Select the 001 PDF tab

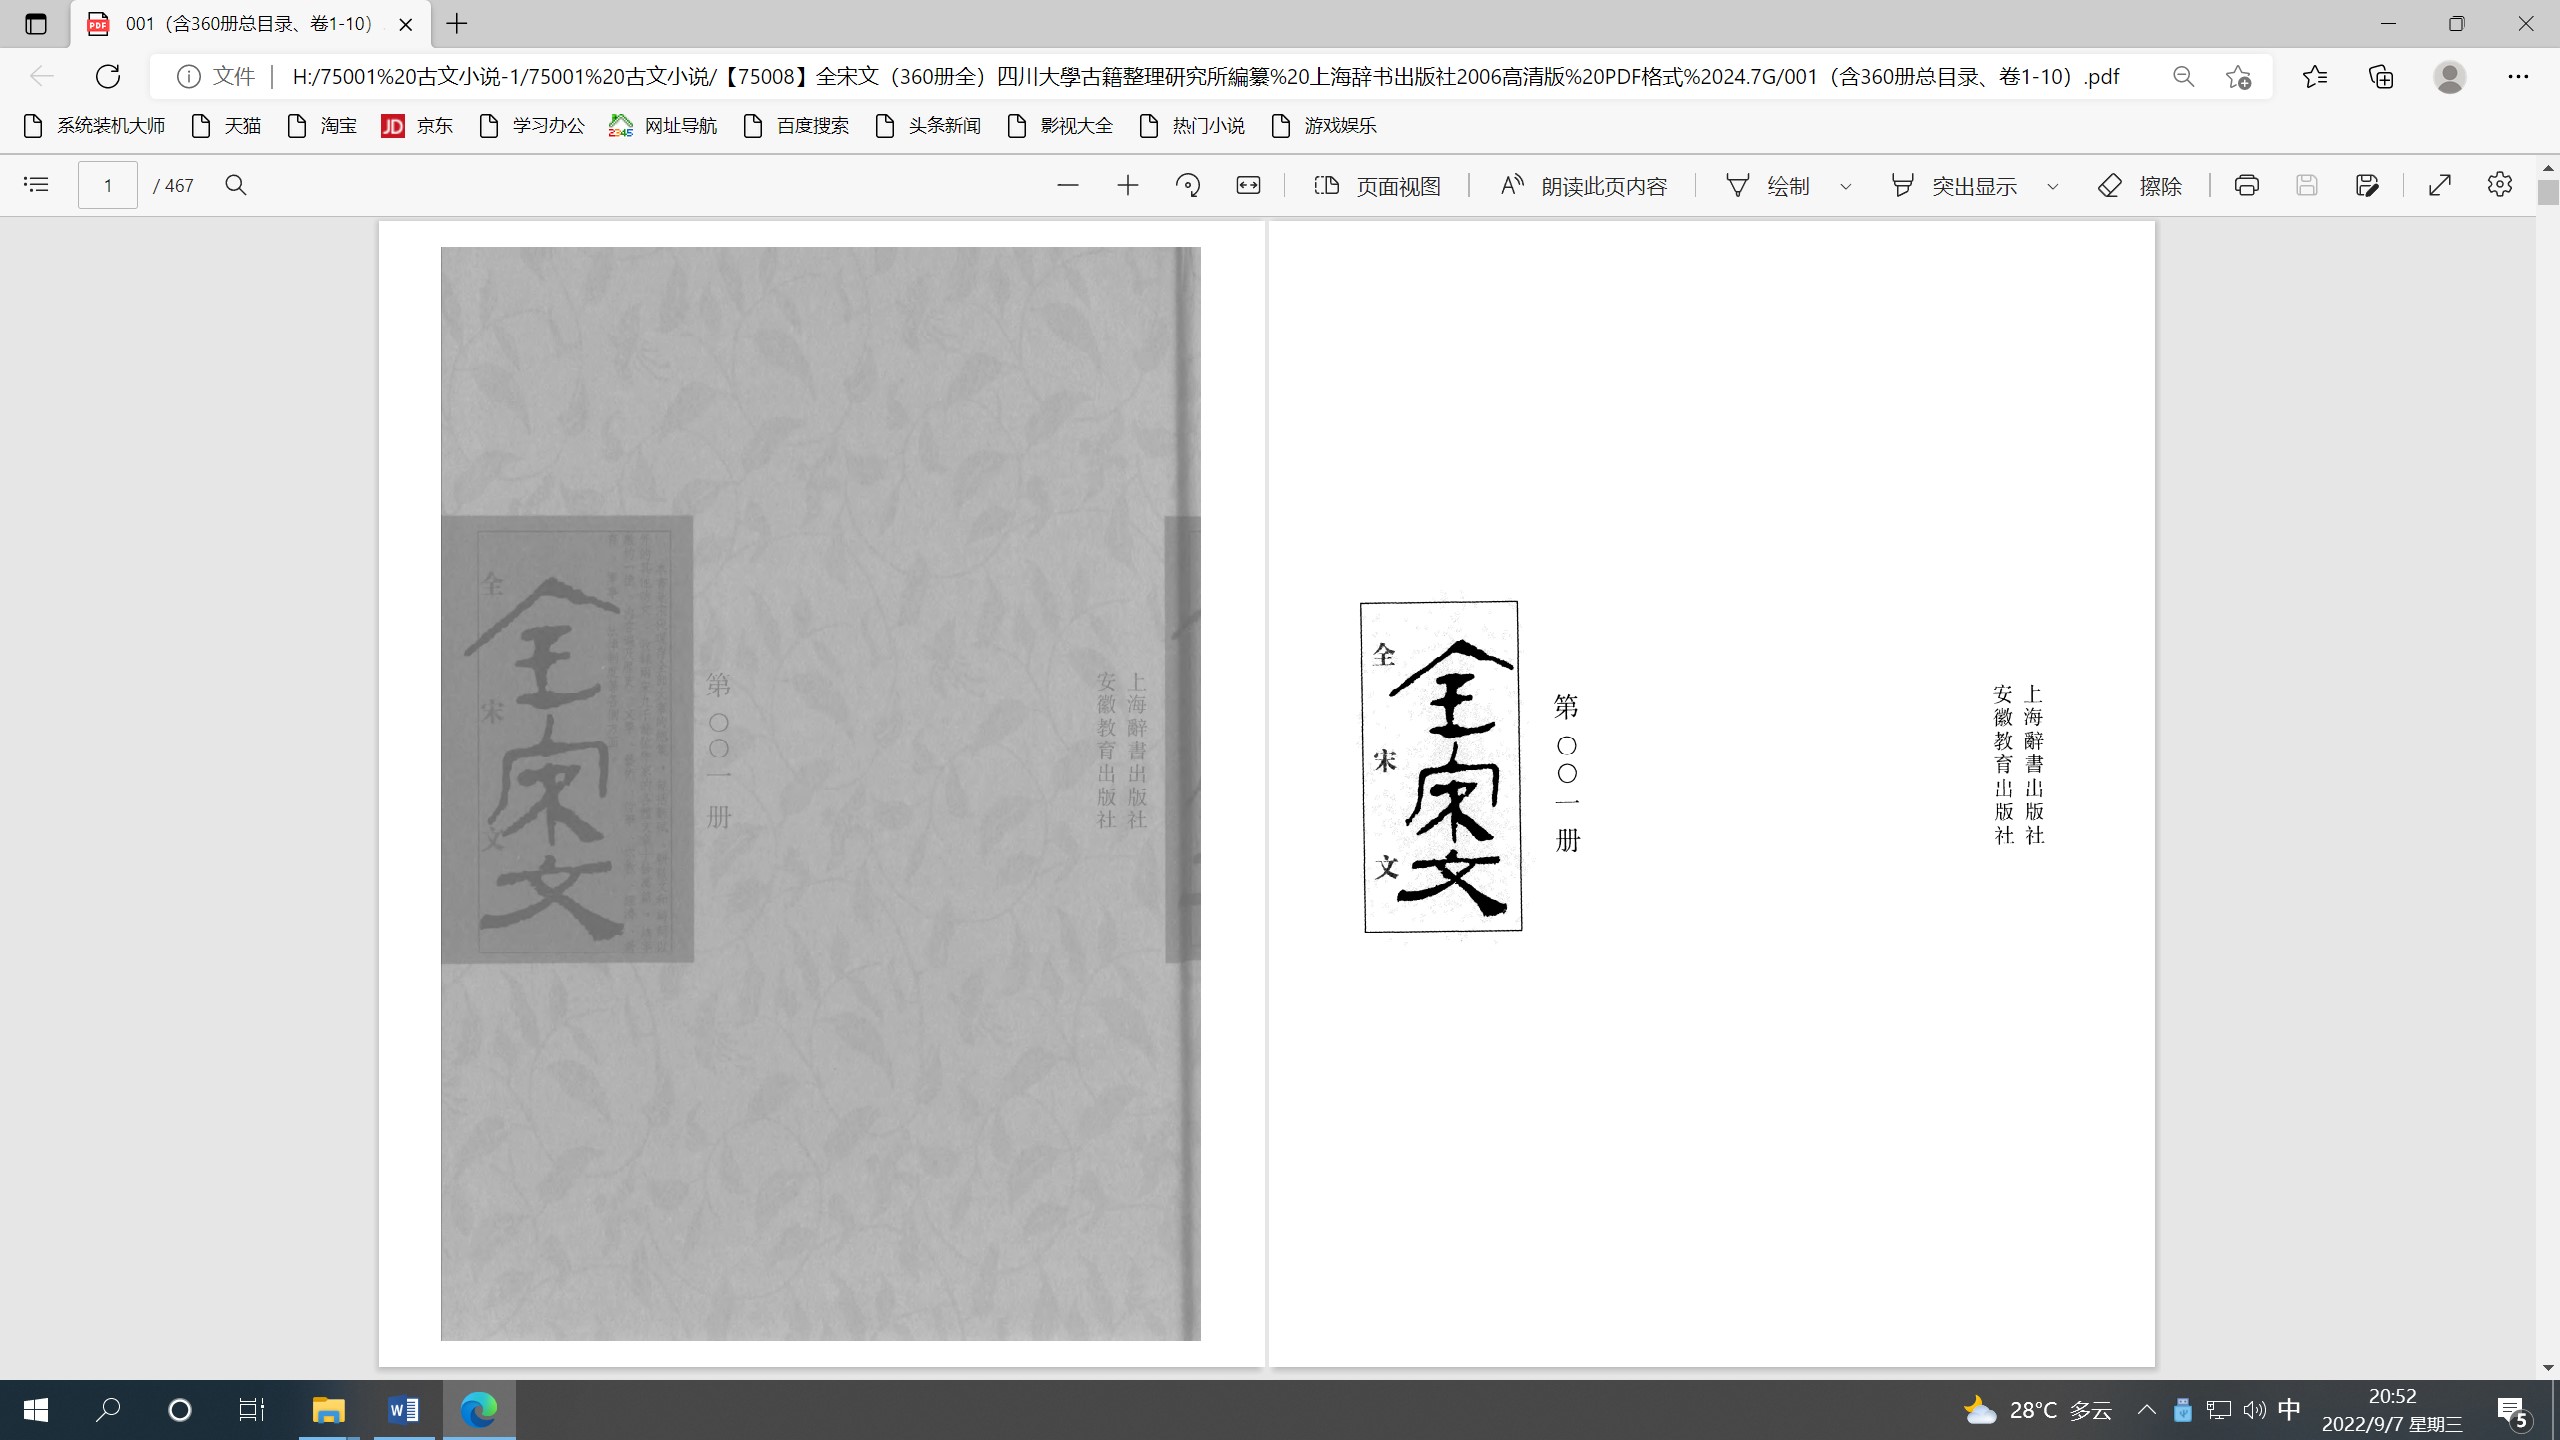[250, 24]
